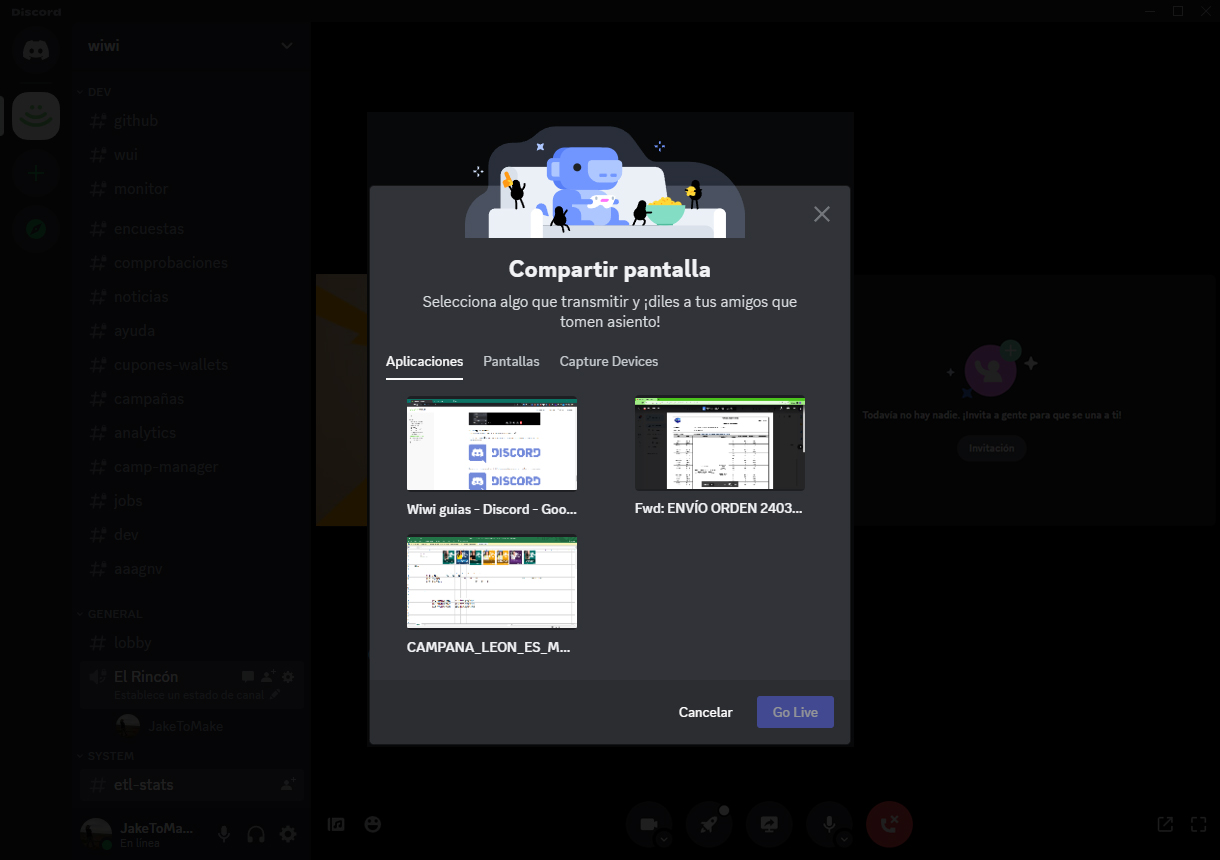Click the share your screen call control
The width and height of the screenshot is (1220, 860).
pyautogui.click(x=769, y=824)
